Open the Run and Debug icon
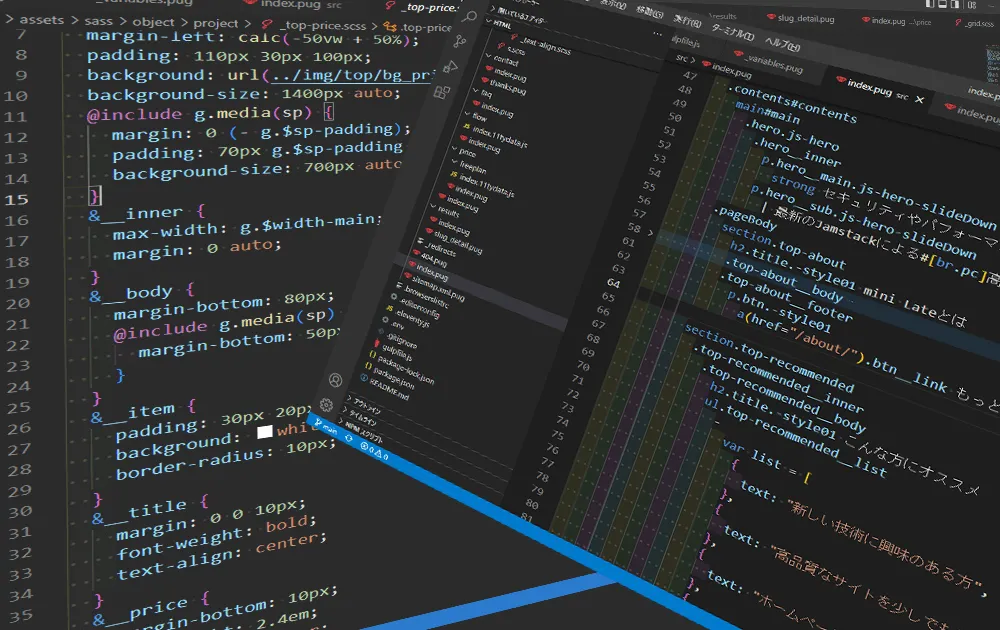1000x630 pixels. click(x=450, y=67)
